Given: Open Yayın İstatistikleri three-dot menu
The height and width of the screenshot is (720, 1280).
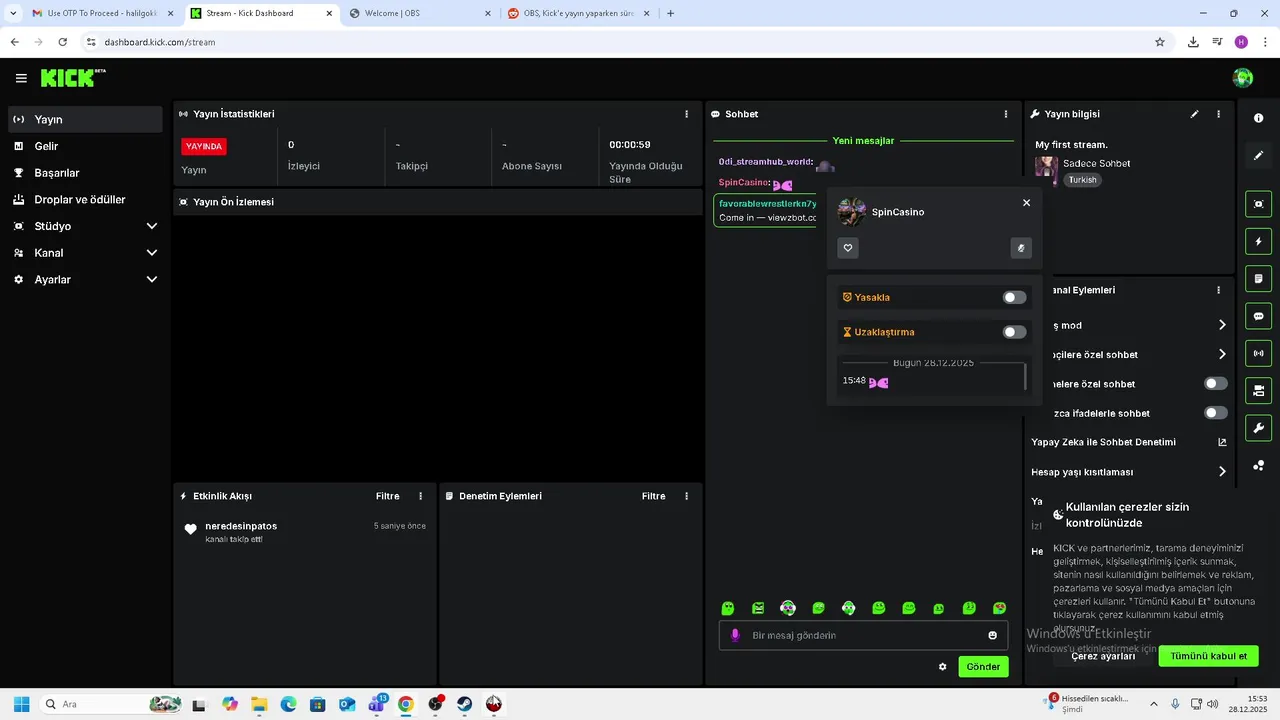Looking at the screenshot, I should (x=686, y=114).
